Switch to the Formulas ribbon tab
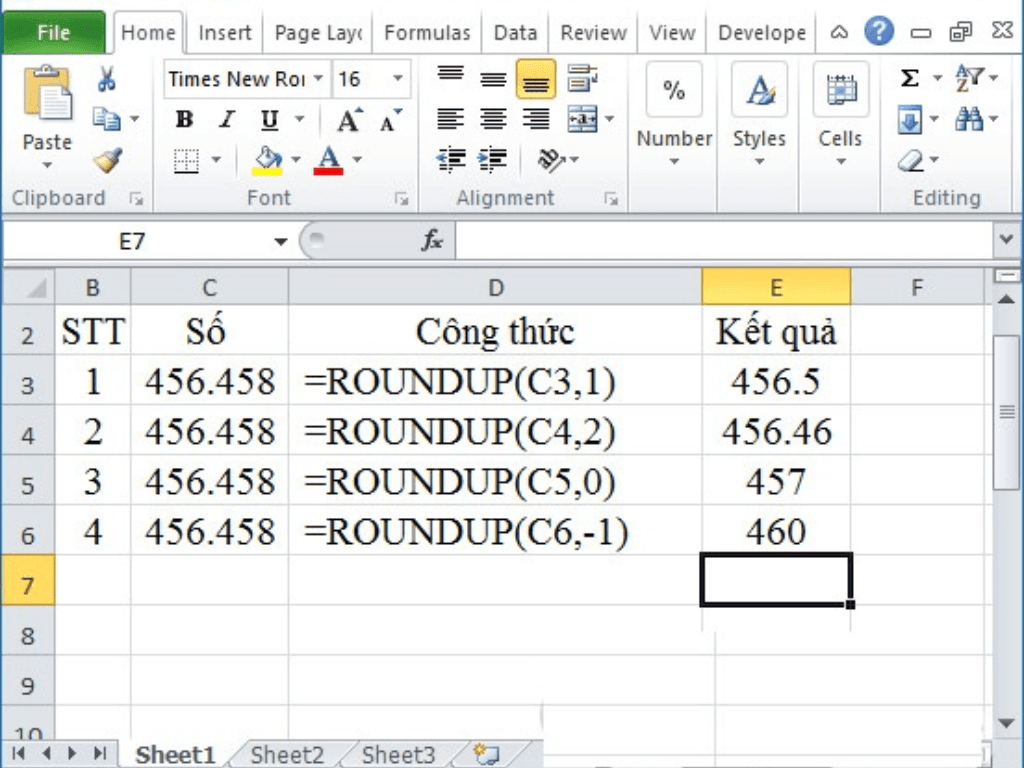This screenshot has height=768, width=1024. click(x=427, y=32)
